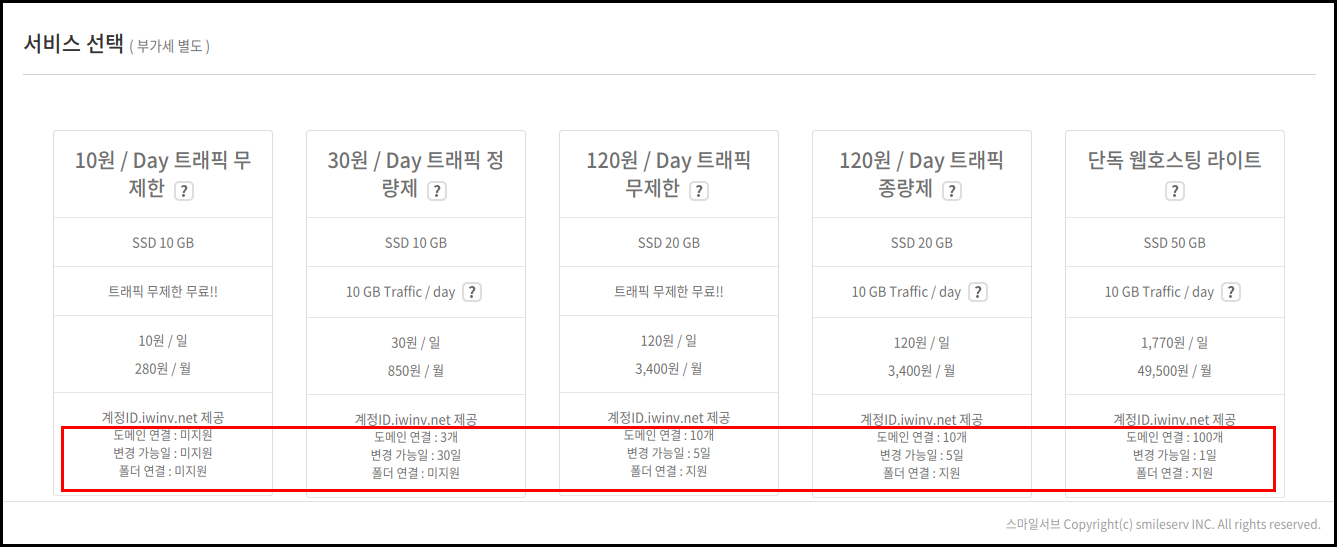Screen dimensions: 1337x547
Task: Show traffic help in 120원 종량제 plan's traffic row
Action: (x=978, y=292)
